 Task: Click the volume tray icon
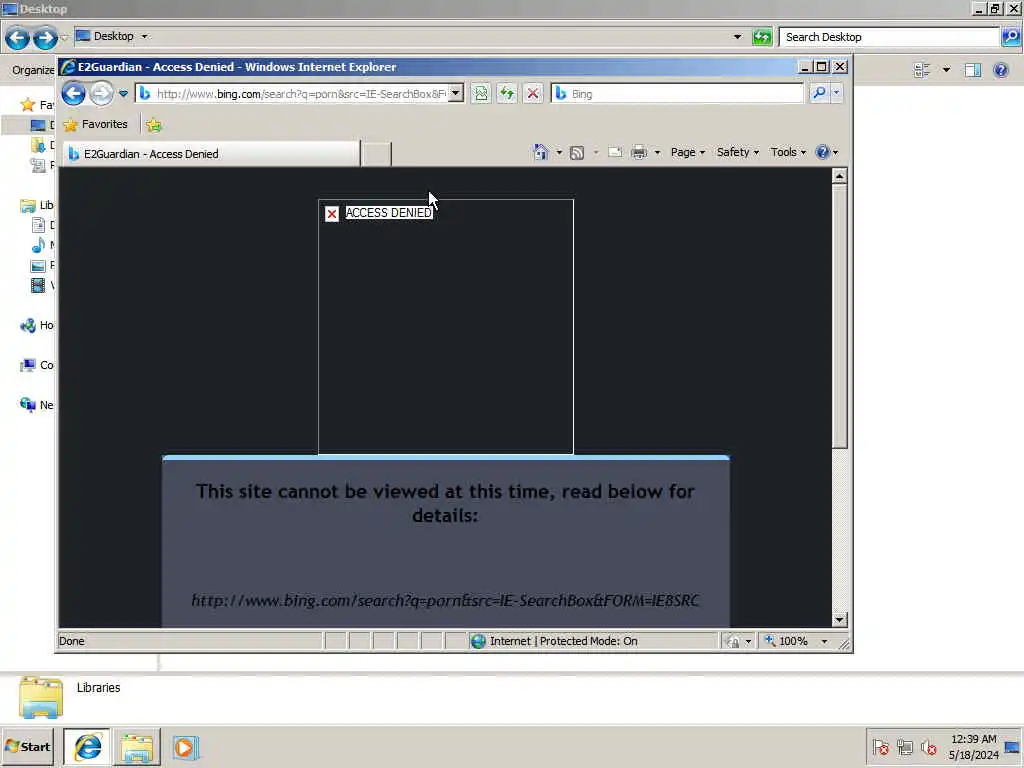click(x=929, y=747)
